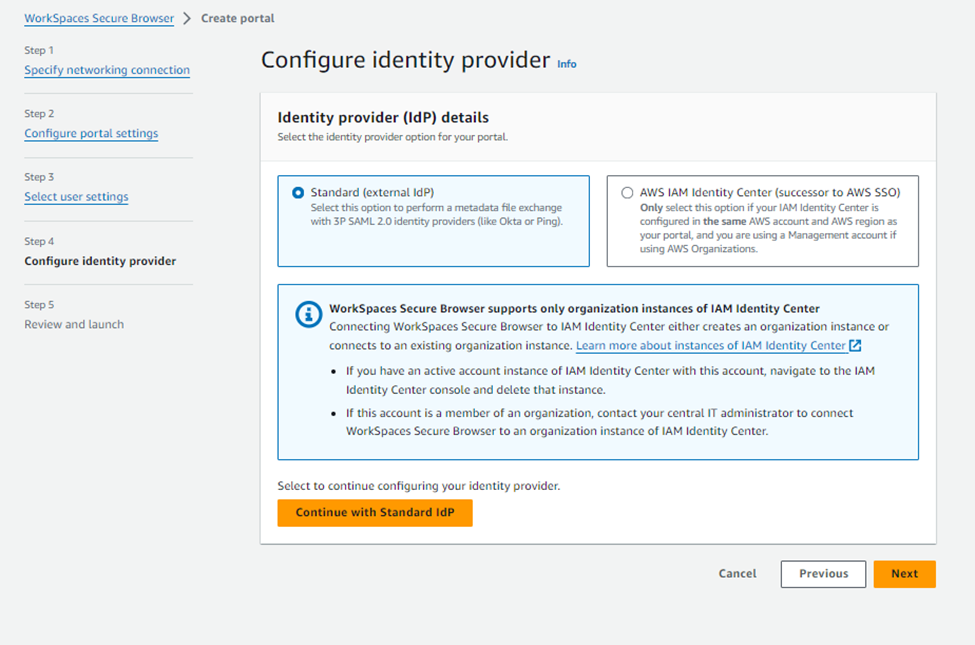The height and width of the screenshot is (645, 975).
Task: Click the Step 2 label in sidebar
Action: (39, 113)
